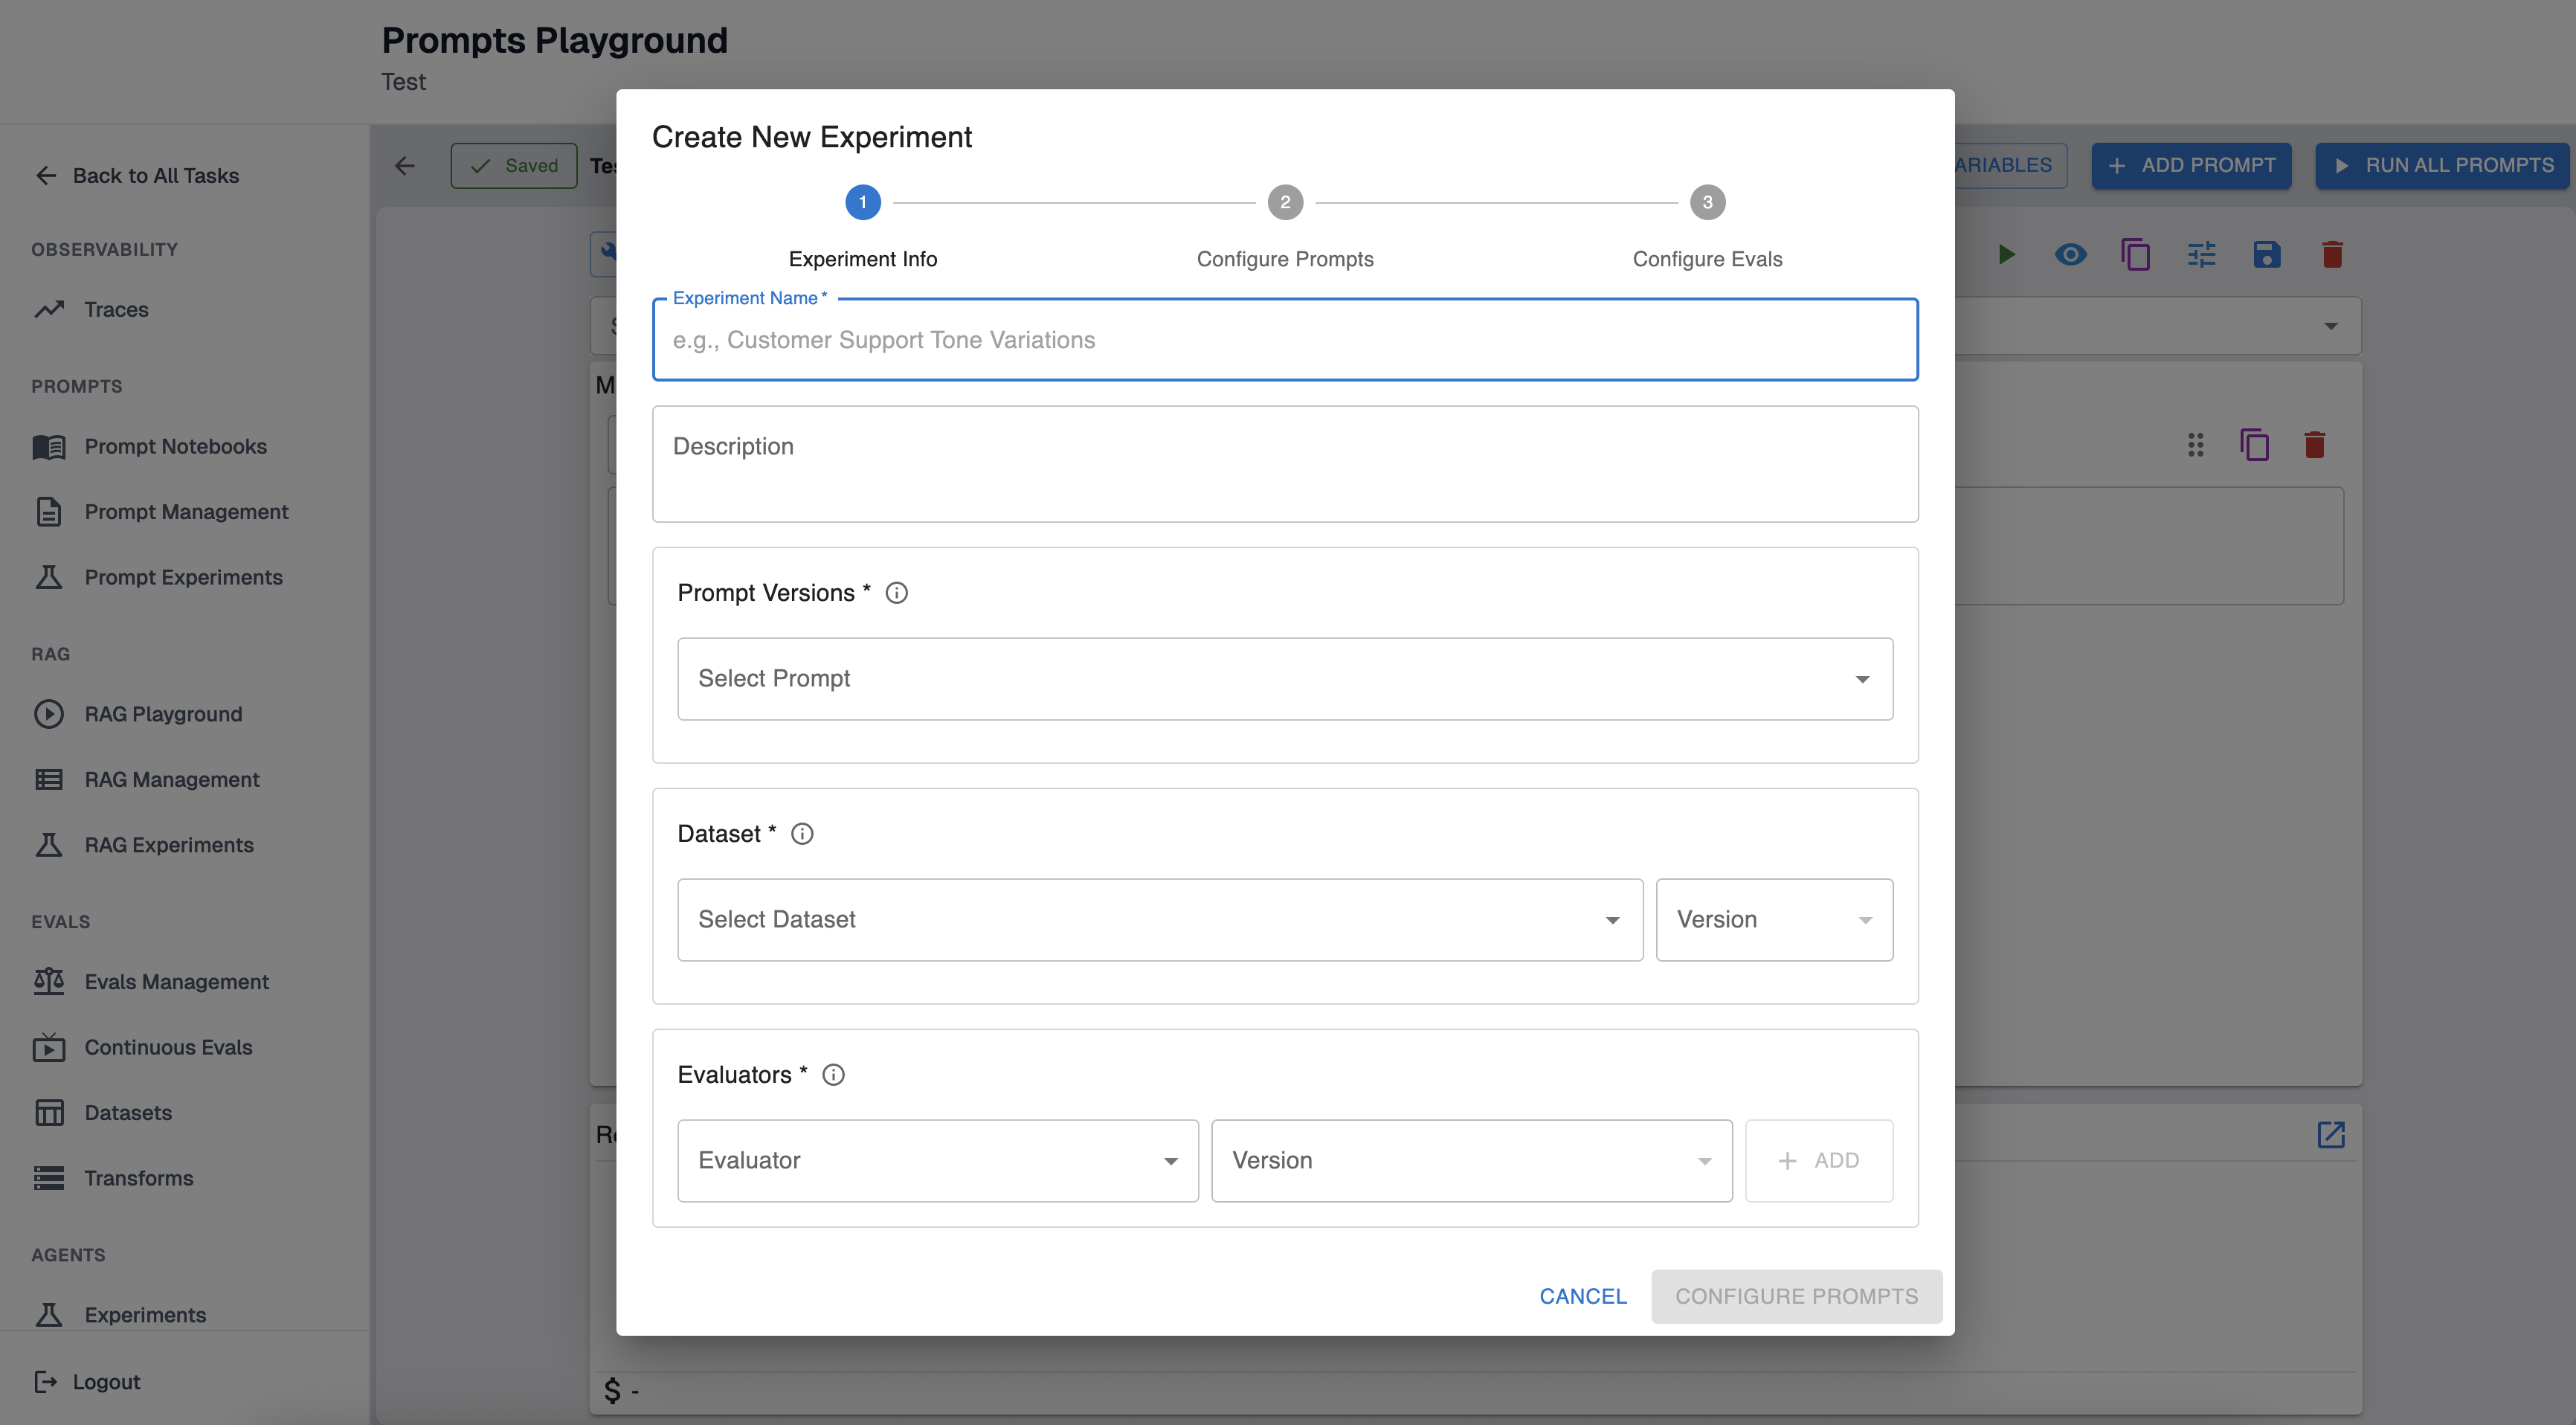This screenshot has height=1425, width=2576.
Task: Open Prompt Experiments in sidebar
Action: 183,577
